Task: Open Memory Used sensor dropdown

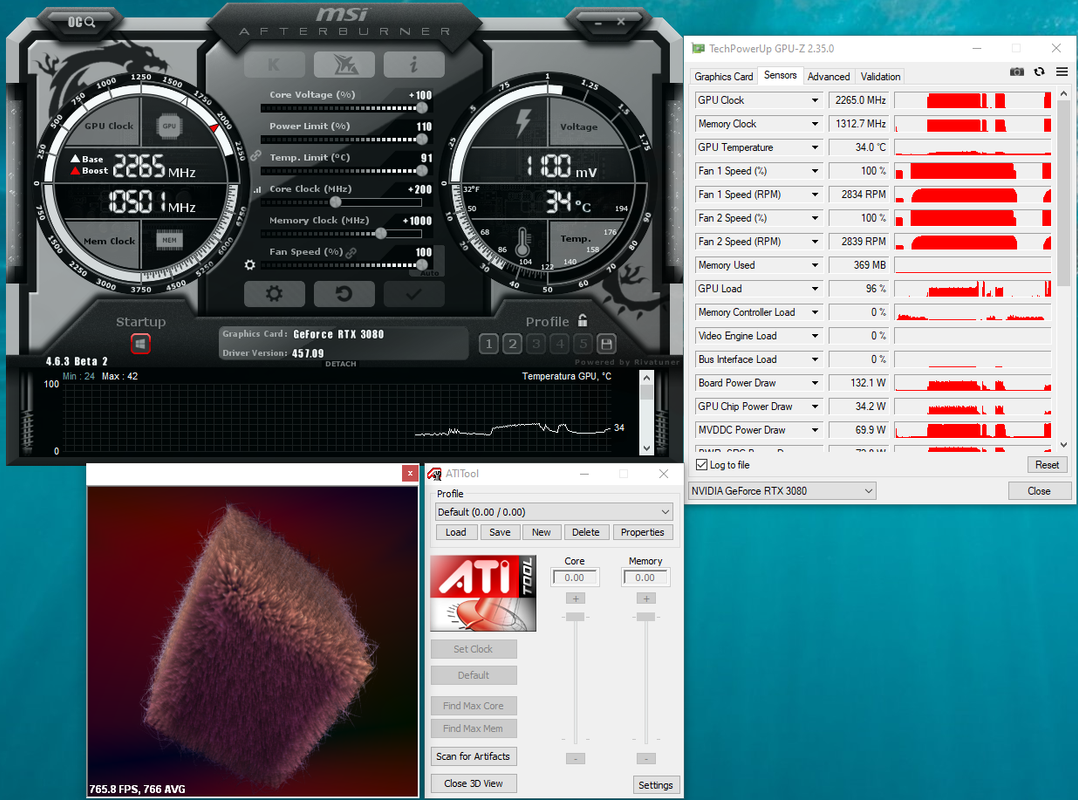Action: coord(815,265)
